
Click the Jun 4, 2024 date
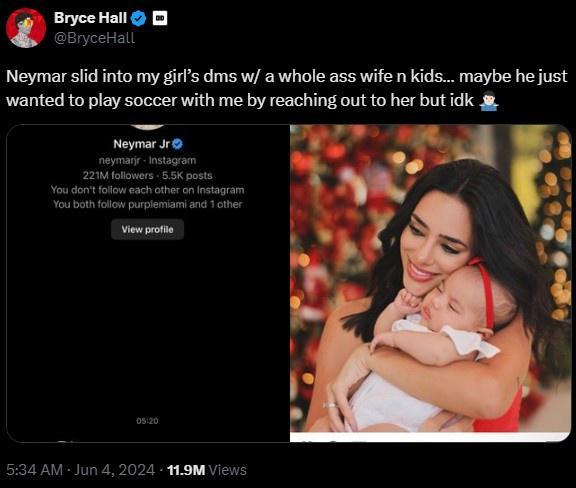click(x=114, y=470)
